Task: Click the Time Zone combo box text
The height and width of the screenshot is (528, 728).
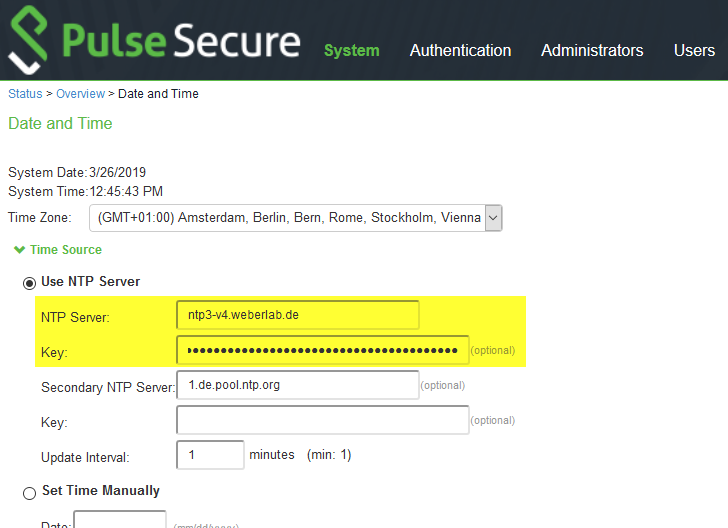Action: click(x=287, y=218)
